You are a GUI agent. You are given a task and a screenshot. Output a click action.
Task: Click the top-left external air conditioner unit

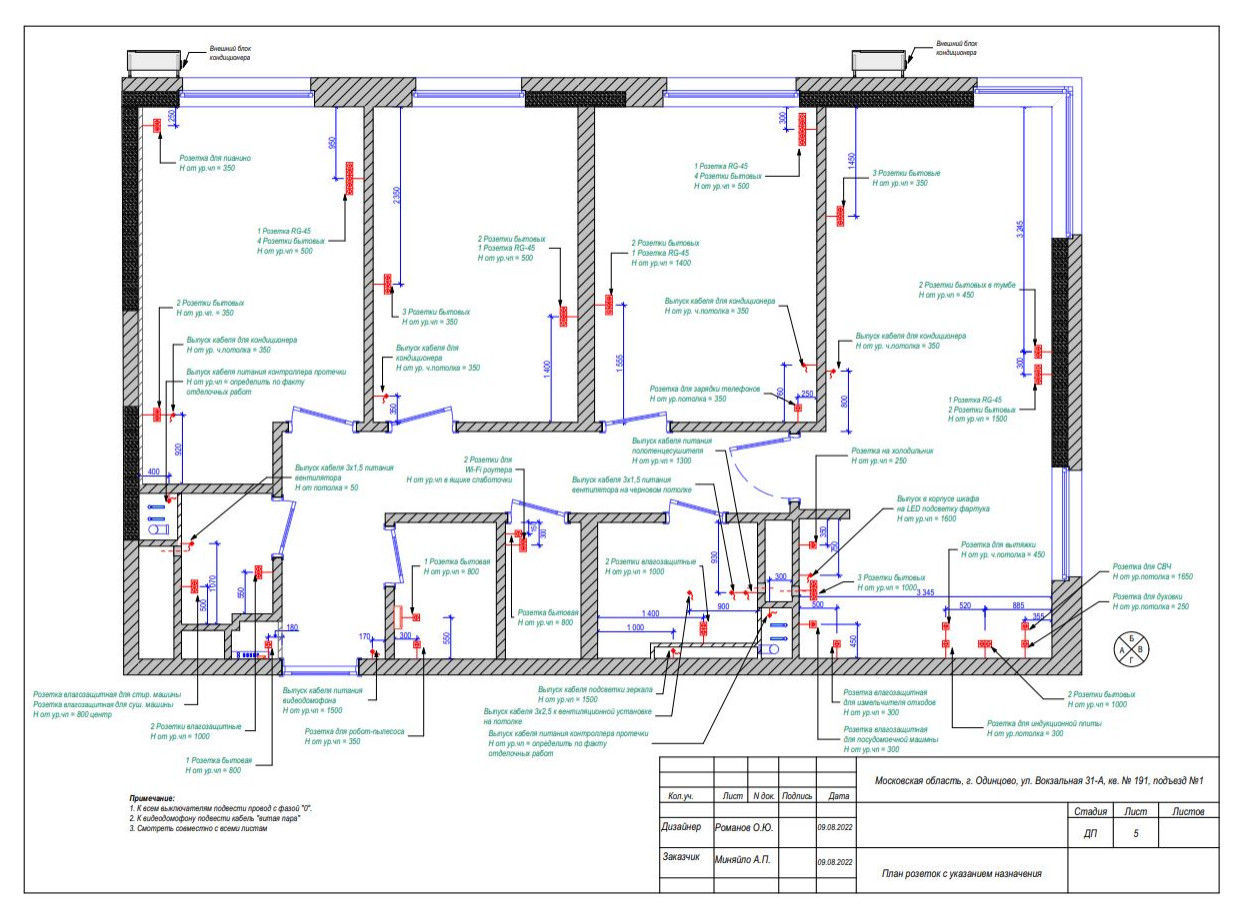pos(152,60)
